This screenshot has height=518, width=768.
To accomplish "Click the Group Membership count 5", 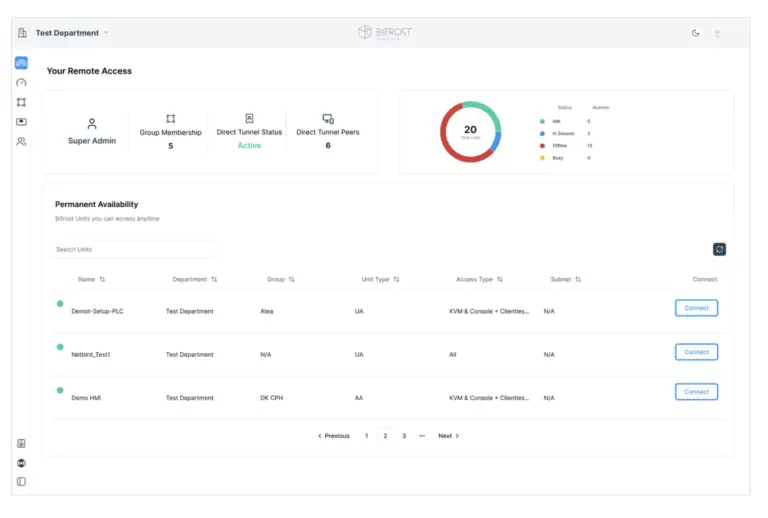I will tap(170, 146).
